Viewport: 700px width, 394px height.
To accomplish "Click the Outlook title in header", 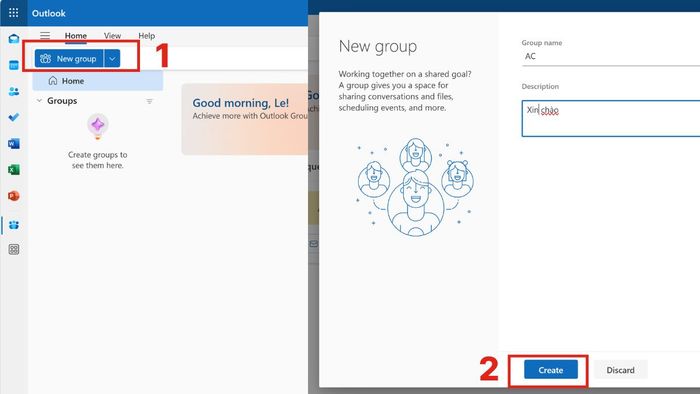I will 49,13.
